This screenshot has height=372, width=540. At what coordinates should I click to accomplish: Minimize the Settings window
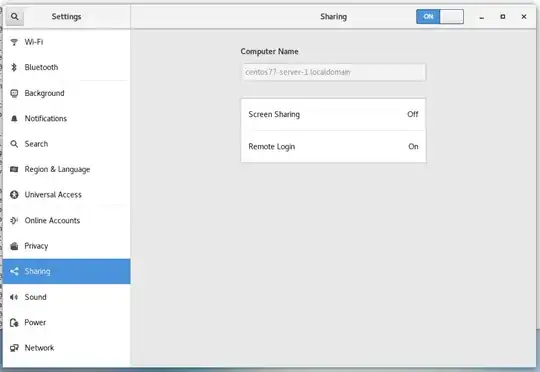[x=481, y=17]
